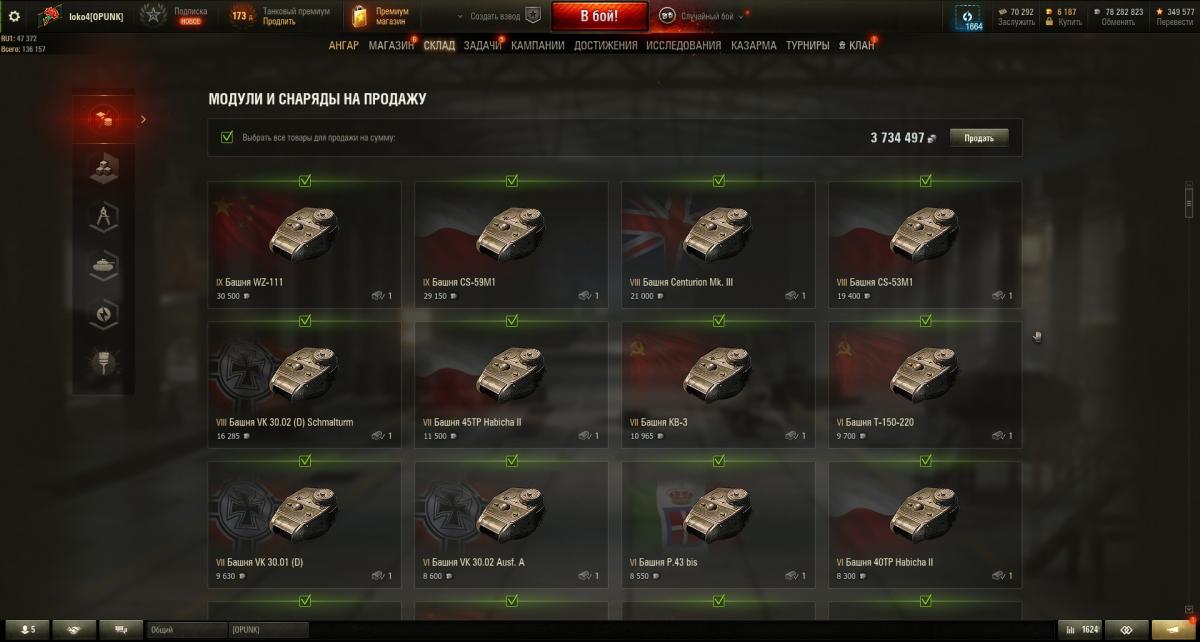Click the Продать sell button
Screen dimensions: 1200x642
[x=979, y=138]
